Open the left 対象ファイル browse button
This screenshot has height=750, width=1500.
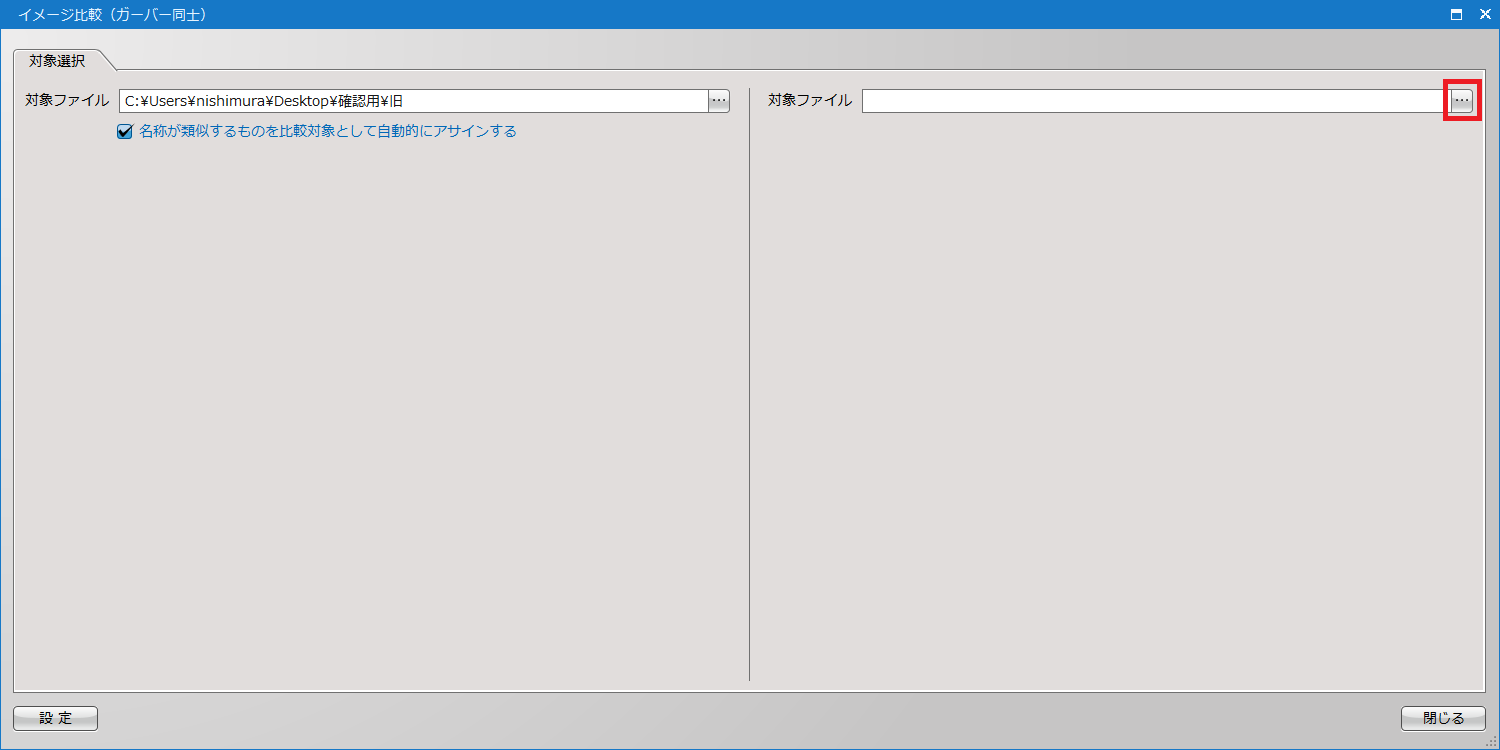[x=719, y=101]
